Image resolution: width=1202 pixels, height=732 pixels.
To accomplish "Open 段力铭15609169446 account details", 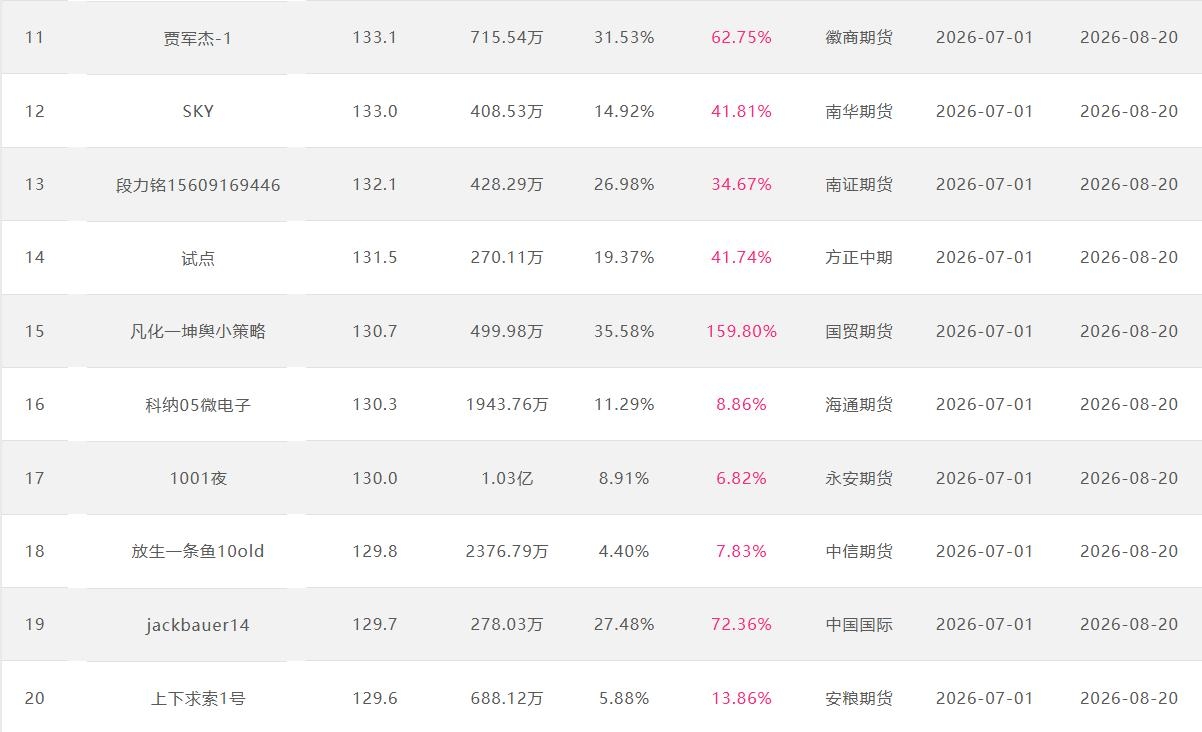I will pos(198,185).
